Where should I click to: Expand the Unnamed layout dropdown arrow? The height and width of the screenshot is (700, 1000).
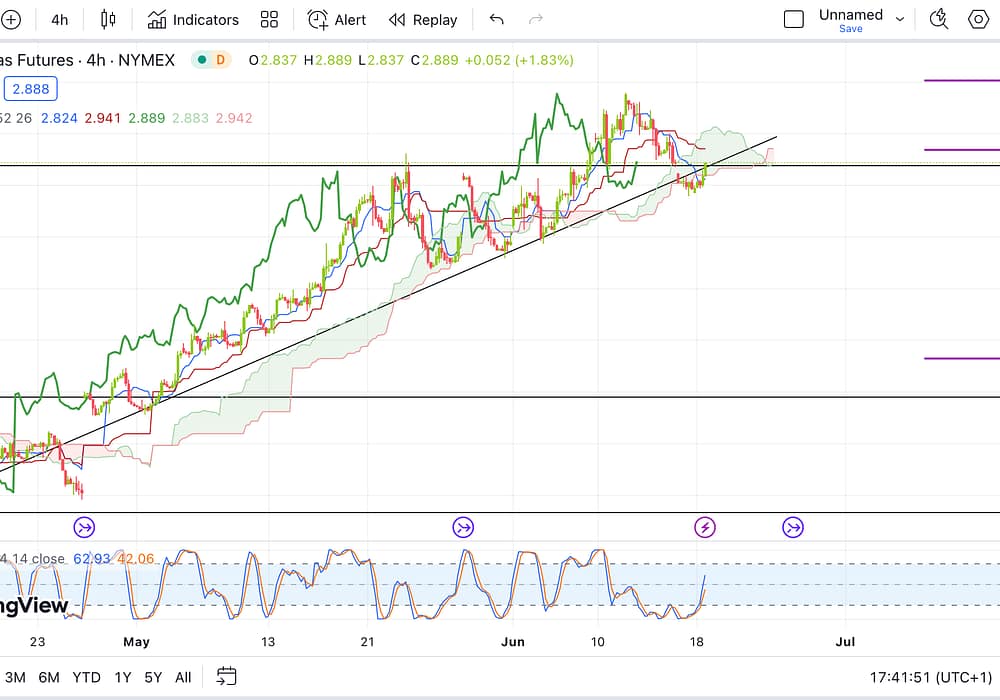(x=900, y=19)
